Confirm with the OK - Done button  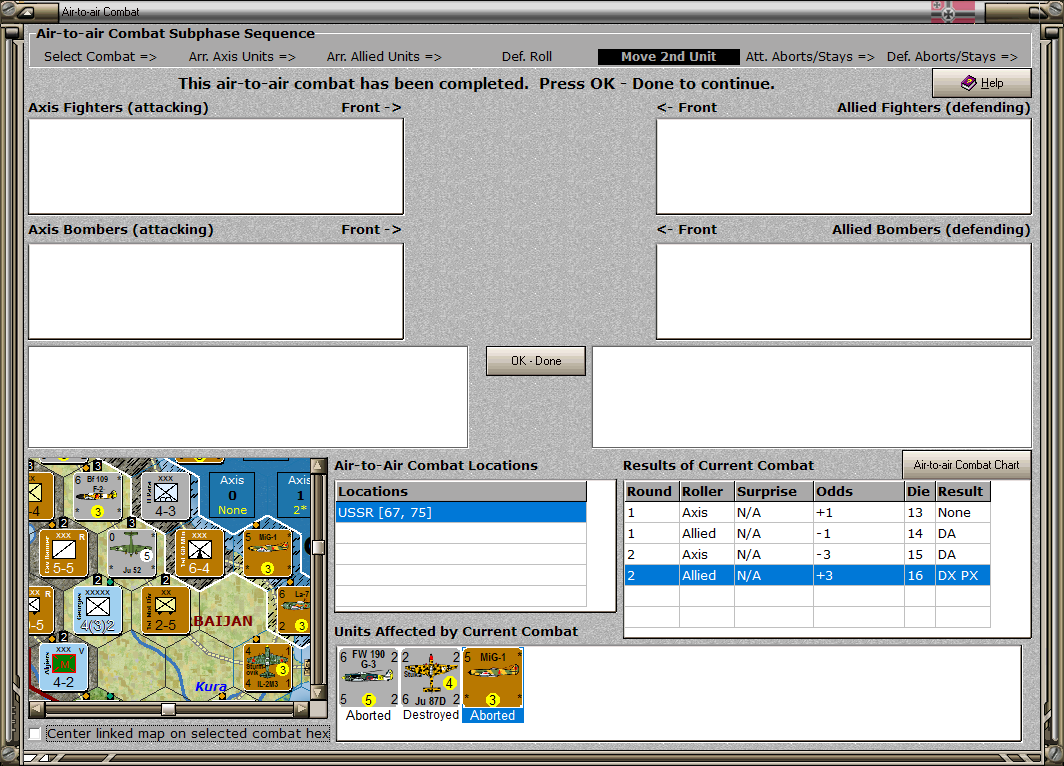(x=536, y=361)
